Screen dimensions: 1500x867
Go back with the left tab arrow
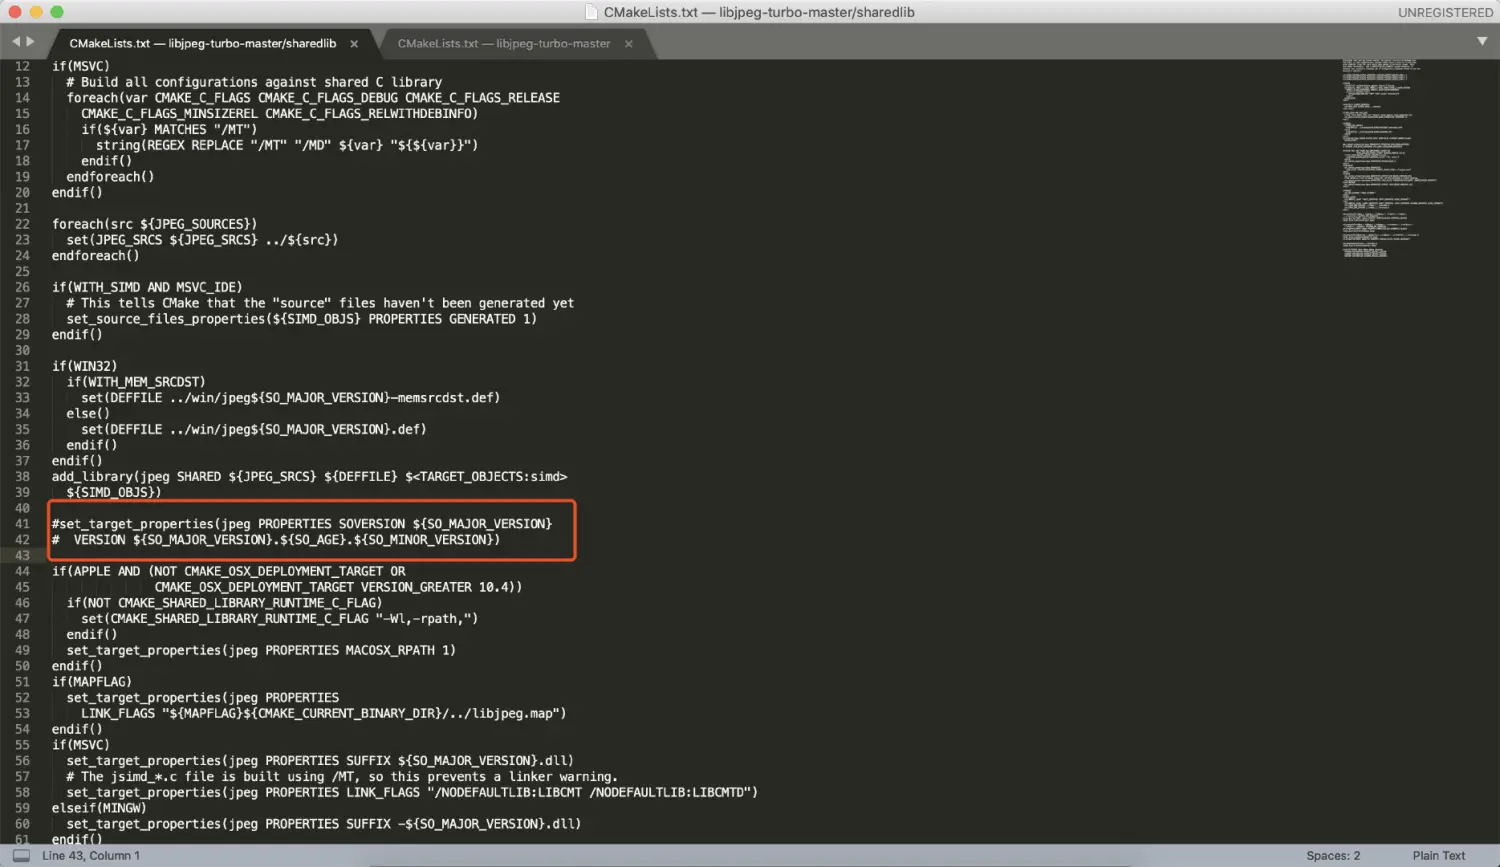tap(16, 42)
